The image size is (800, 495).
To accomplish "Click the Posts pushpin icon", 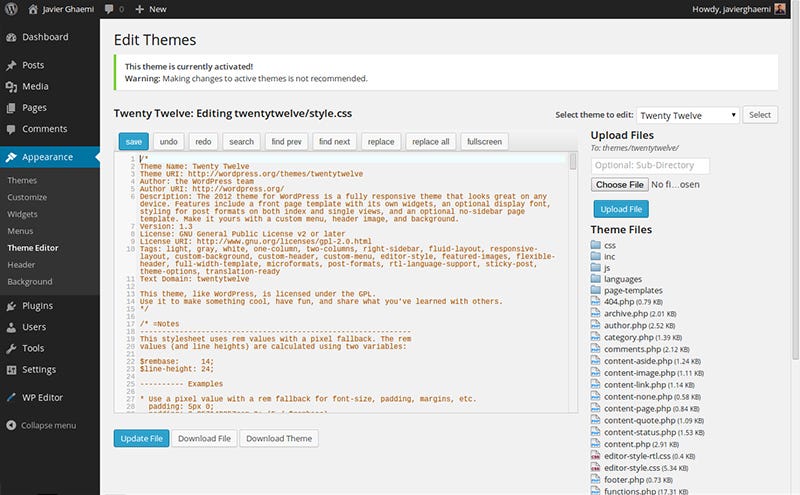I will click(11, 65).
